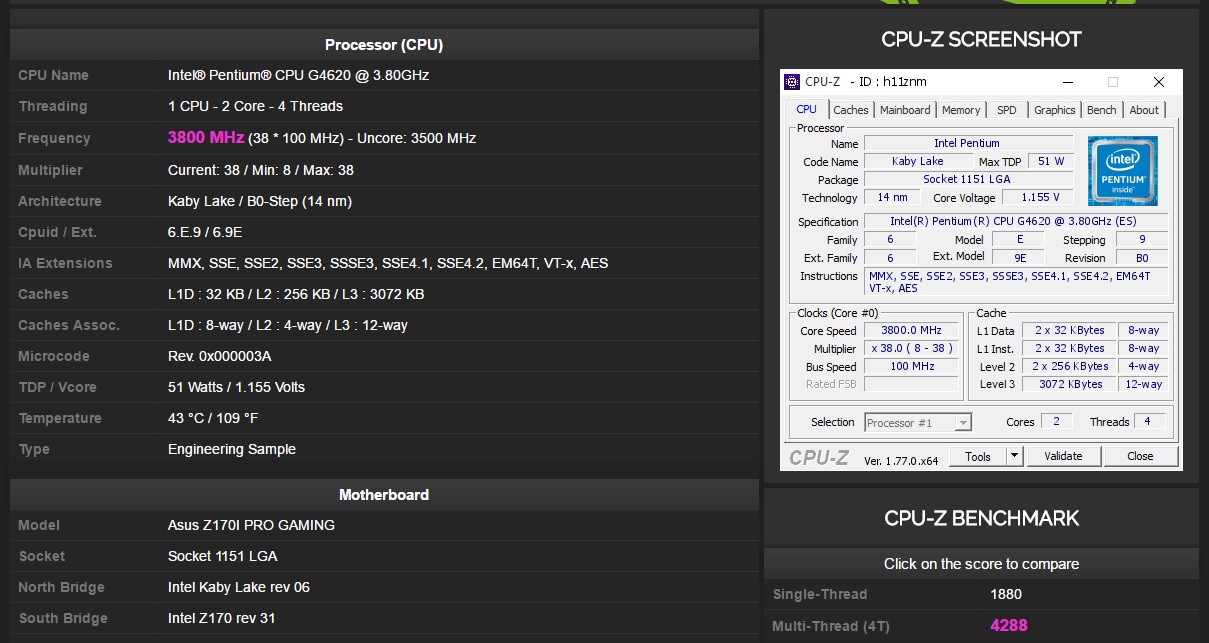Open the Bench tab
The width and height of the screenshot is (1209, 643).
pyautogui.click(x=1102, y=110)
